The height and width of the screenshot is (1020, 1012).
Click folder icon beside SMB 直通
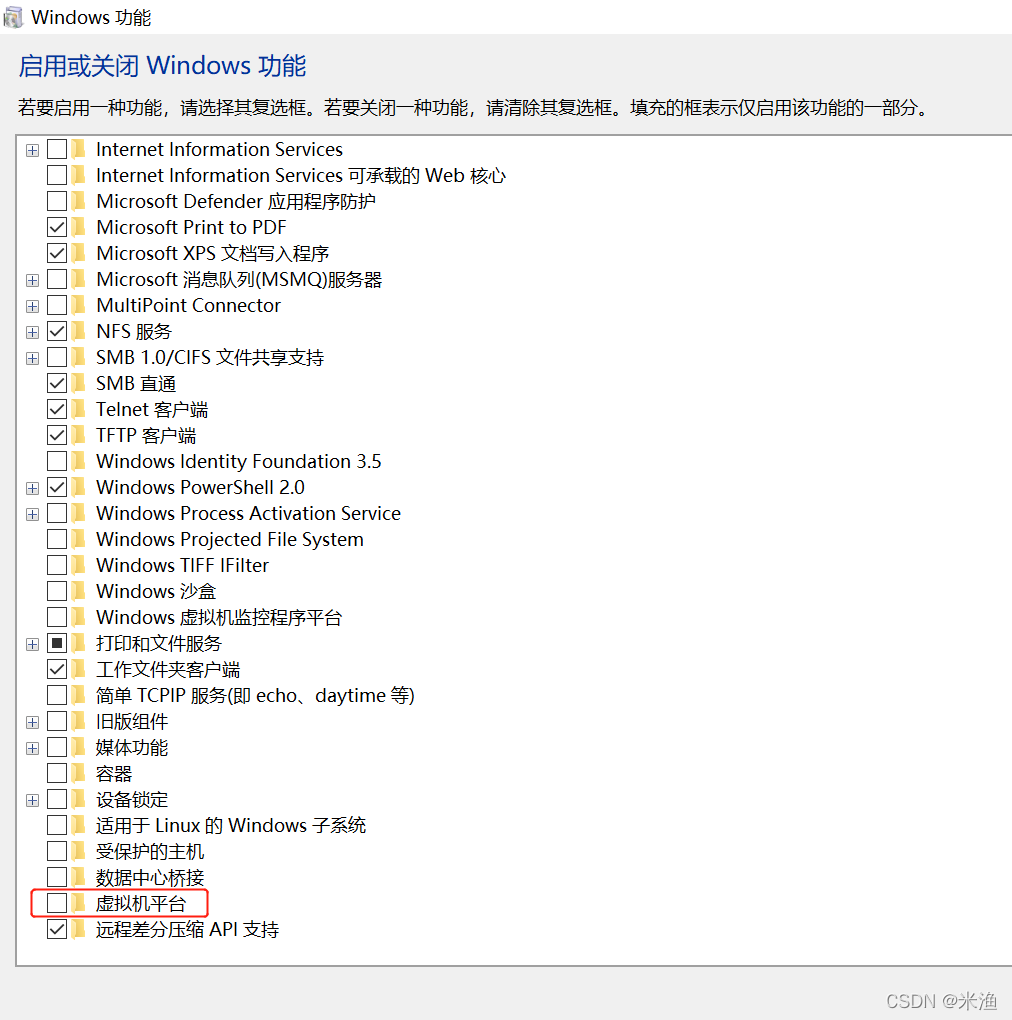point(79,383)
